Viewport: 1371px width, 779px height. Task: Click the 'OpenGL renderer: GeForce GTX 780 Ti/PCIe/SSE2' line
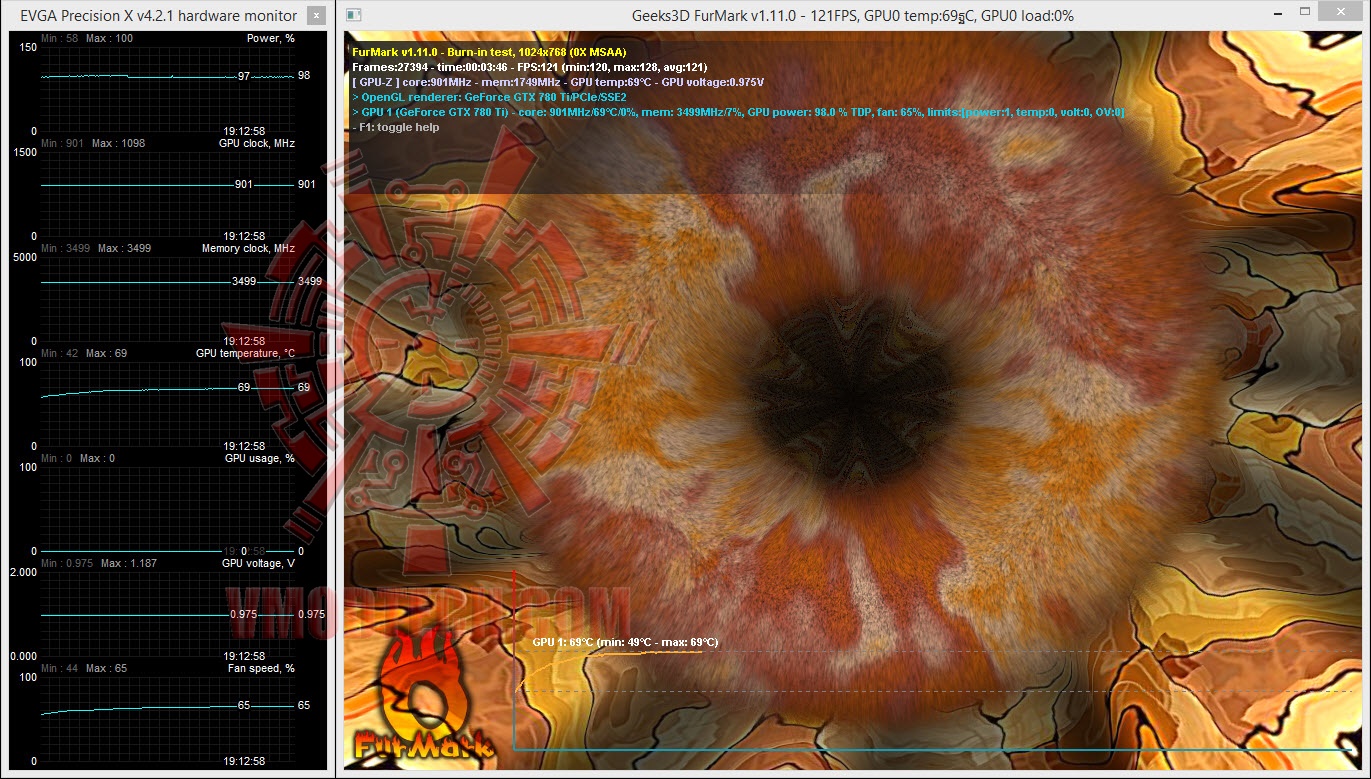pos(489,97)
